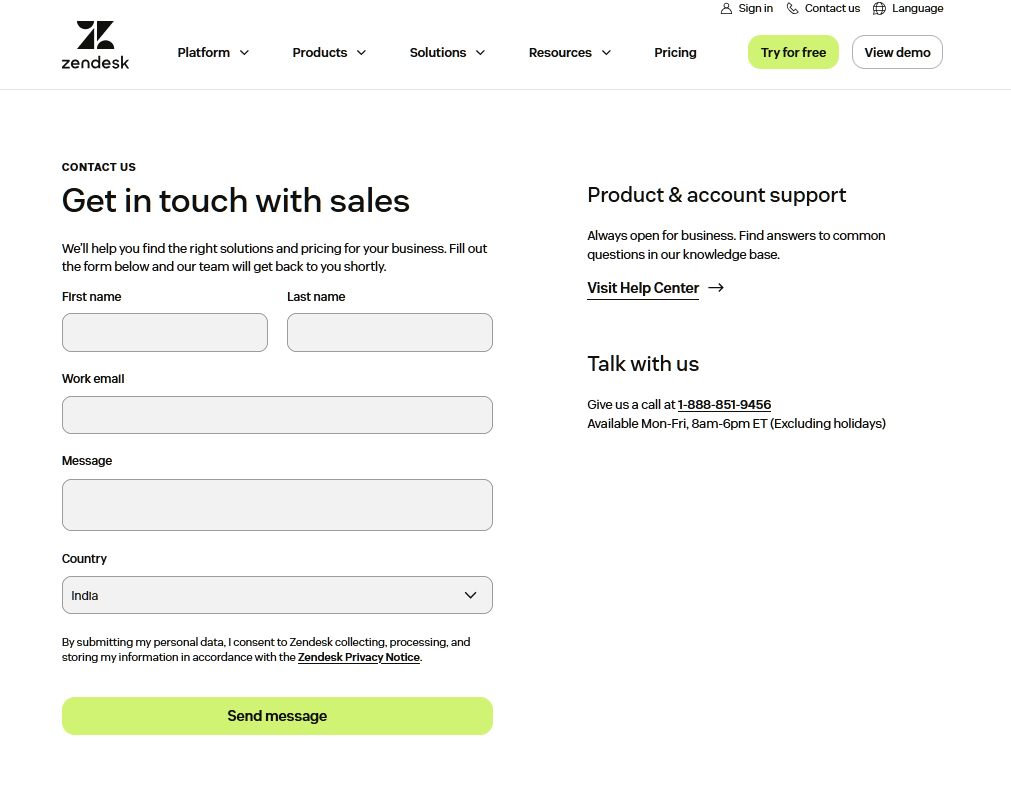Click the Try for free button
Viewport: 1011px width, 786px height.
coord(793,52)
